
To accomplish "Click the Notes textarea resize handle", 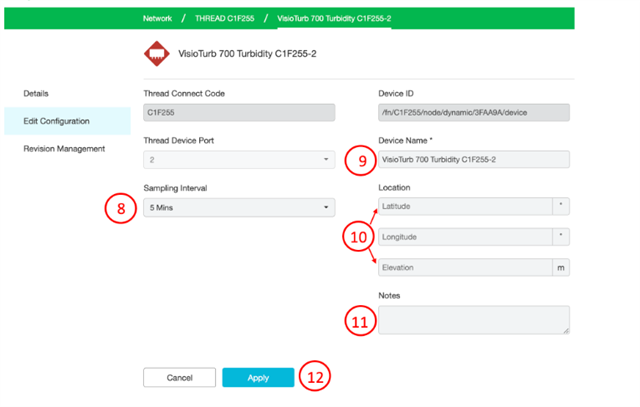I will pyautogui.click(x=566, y=331).
